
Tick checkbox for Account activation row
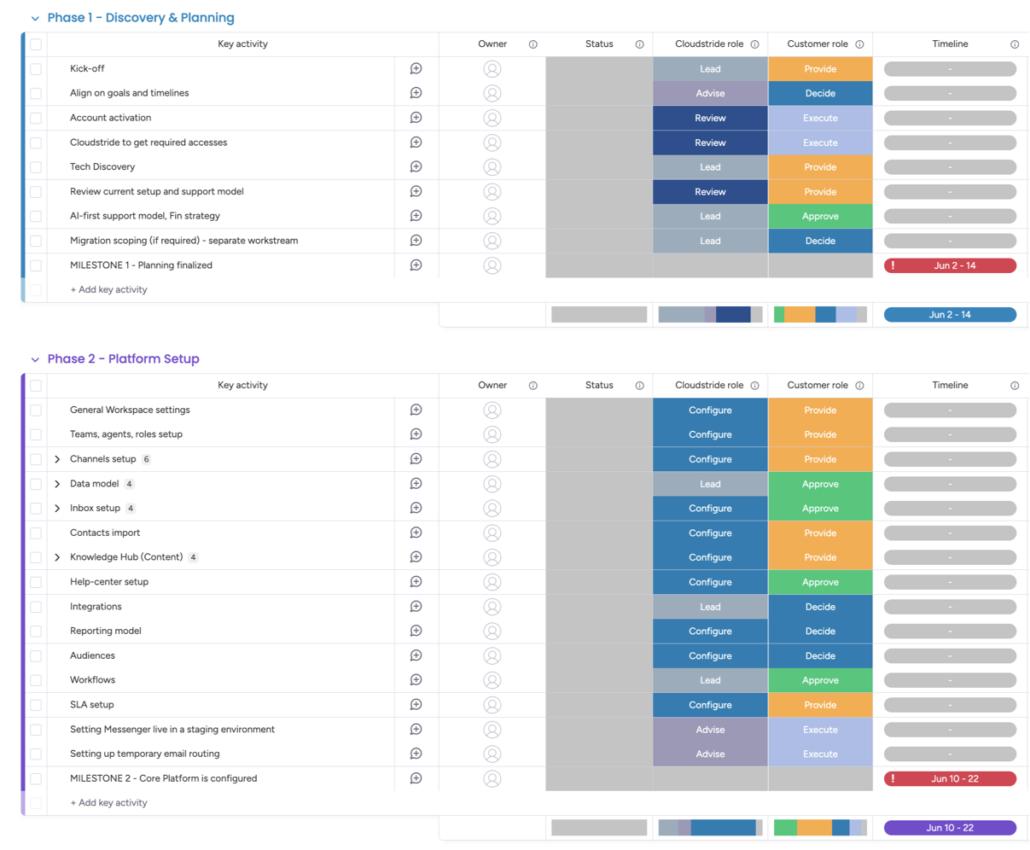pyautogui.click(x=36, y=118)
